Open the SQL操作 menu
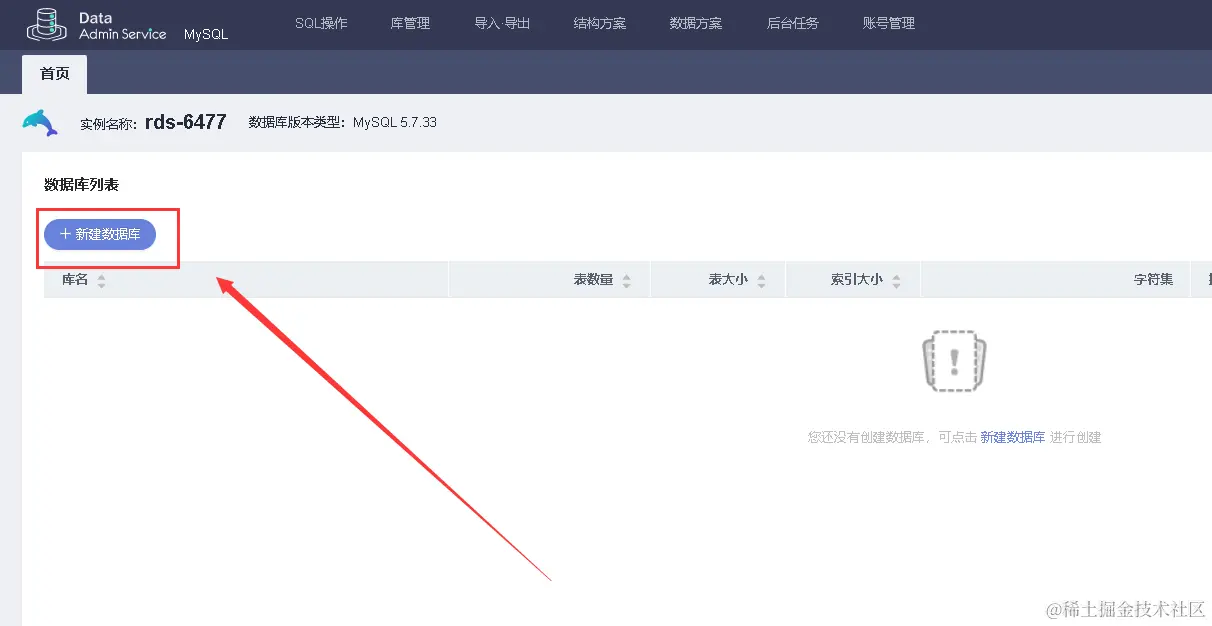The width and height of the screenshot is (1212, 626). 321,23
